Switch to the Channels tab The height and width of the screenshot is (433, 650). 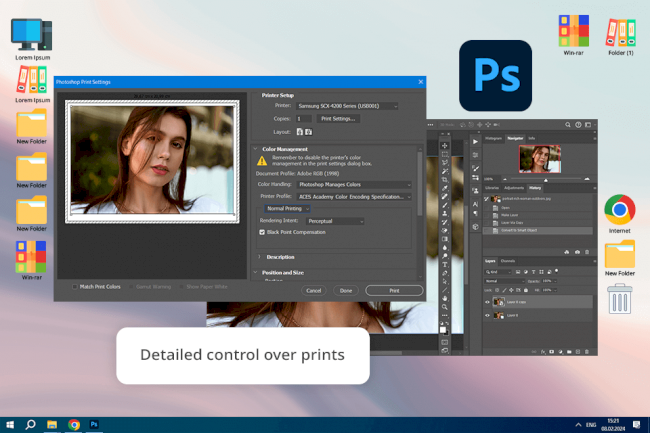508,261
